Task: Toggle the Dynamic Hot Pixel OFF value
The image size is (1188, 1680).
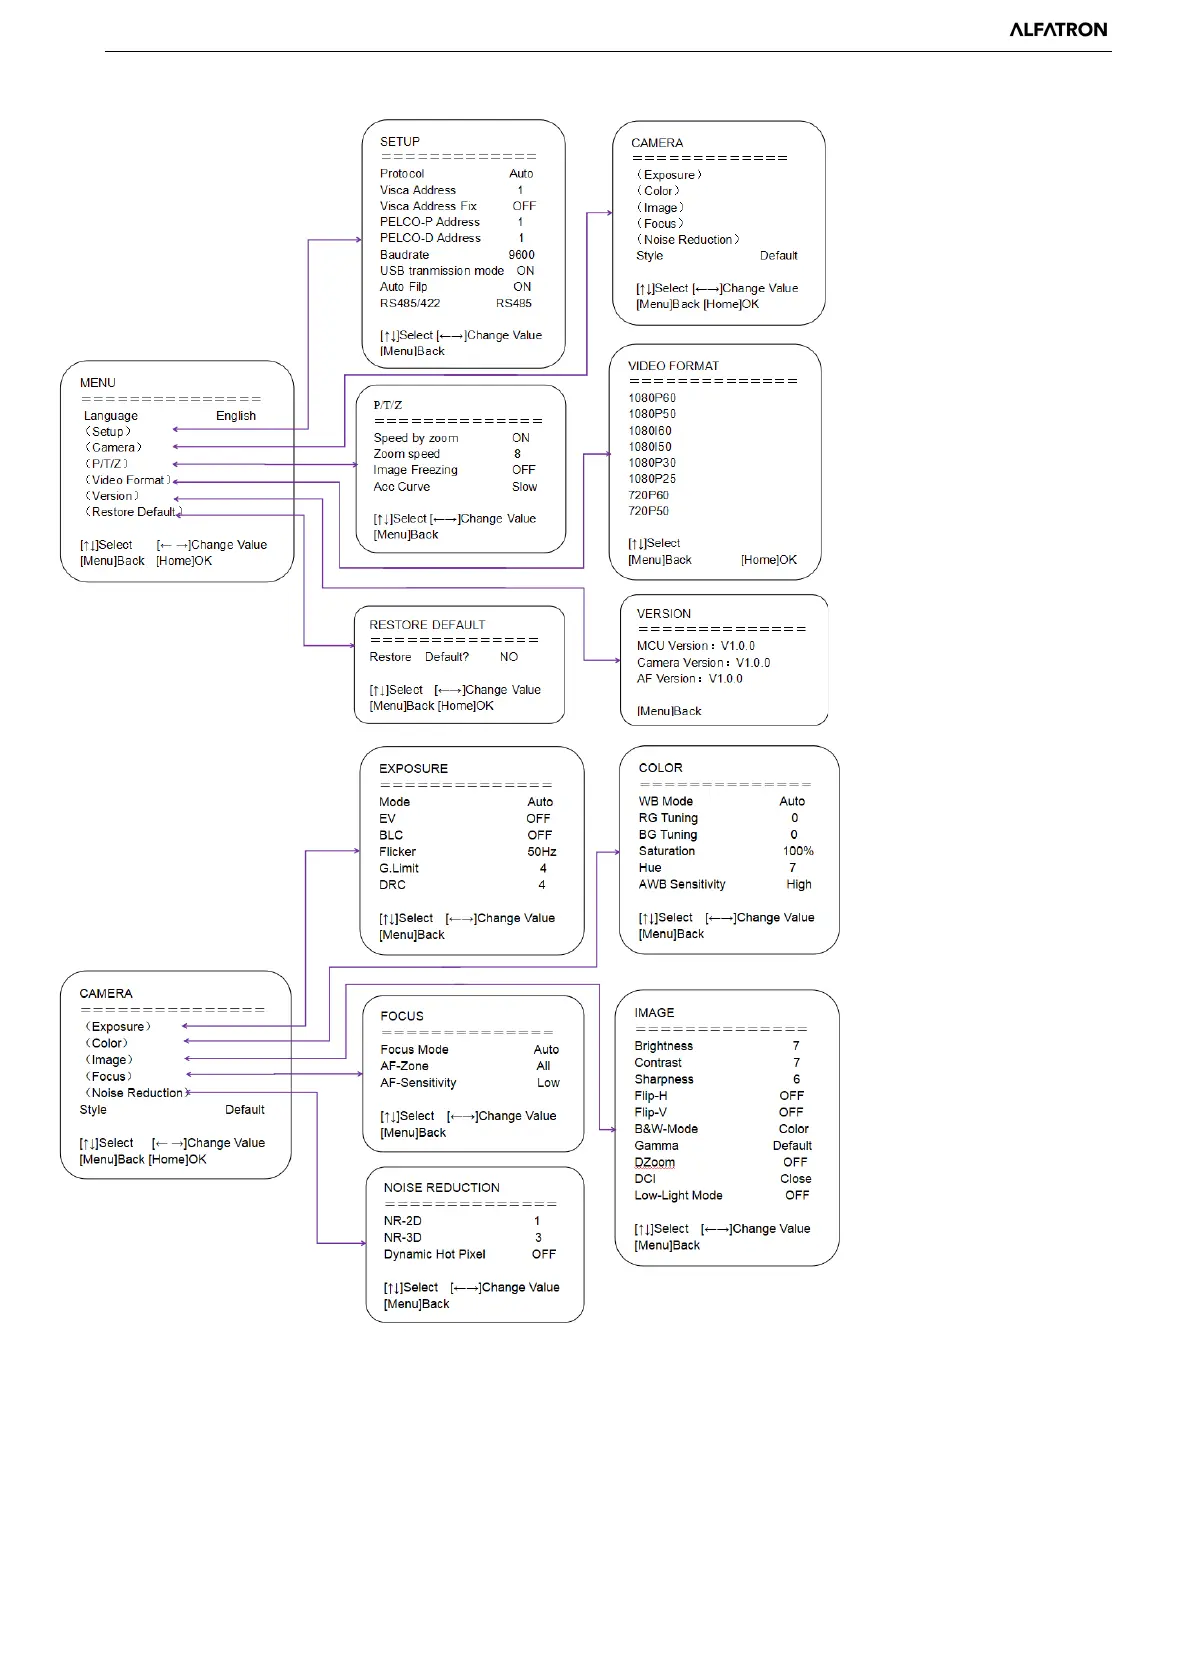Action: [x=544, y=1254]
